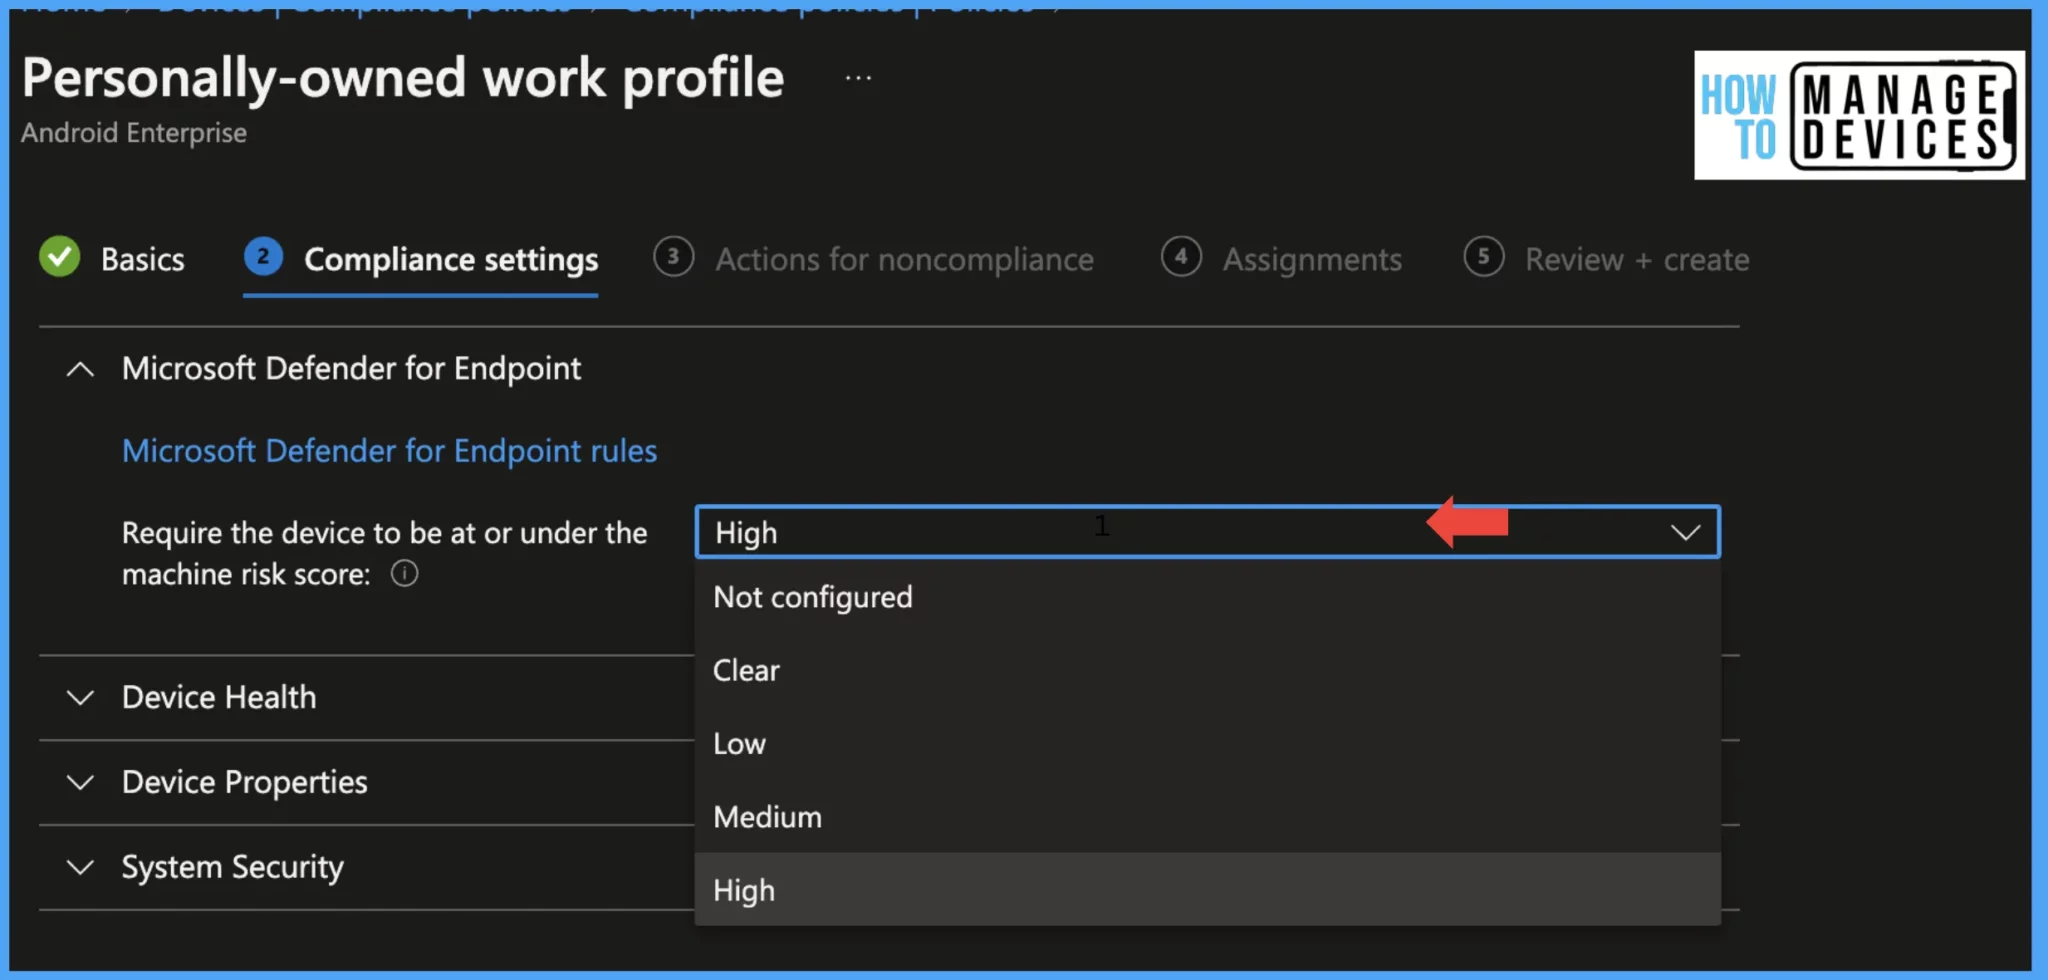Expand the Device Health section
The image size is (2048, 980).
tap(80, 697)
